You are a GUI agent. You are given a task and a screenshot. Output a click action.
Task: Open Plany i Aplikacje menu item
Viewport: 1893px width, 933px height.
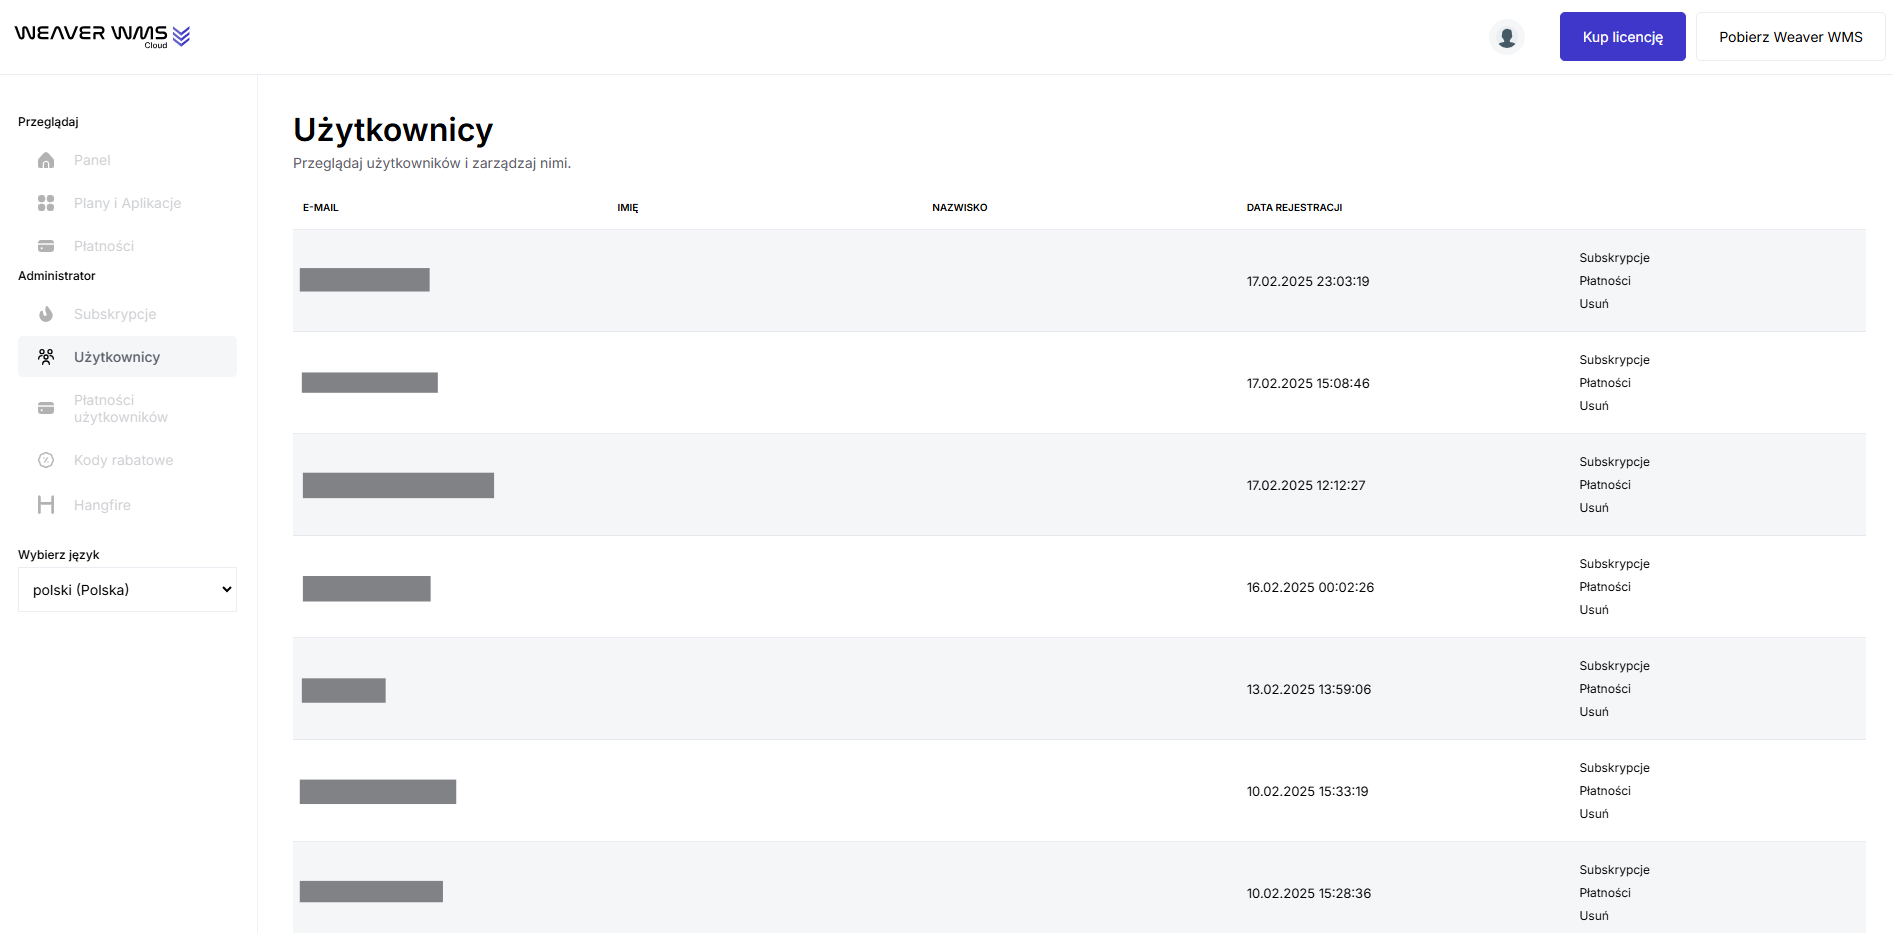pos(127,203)
